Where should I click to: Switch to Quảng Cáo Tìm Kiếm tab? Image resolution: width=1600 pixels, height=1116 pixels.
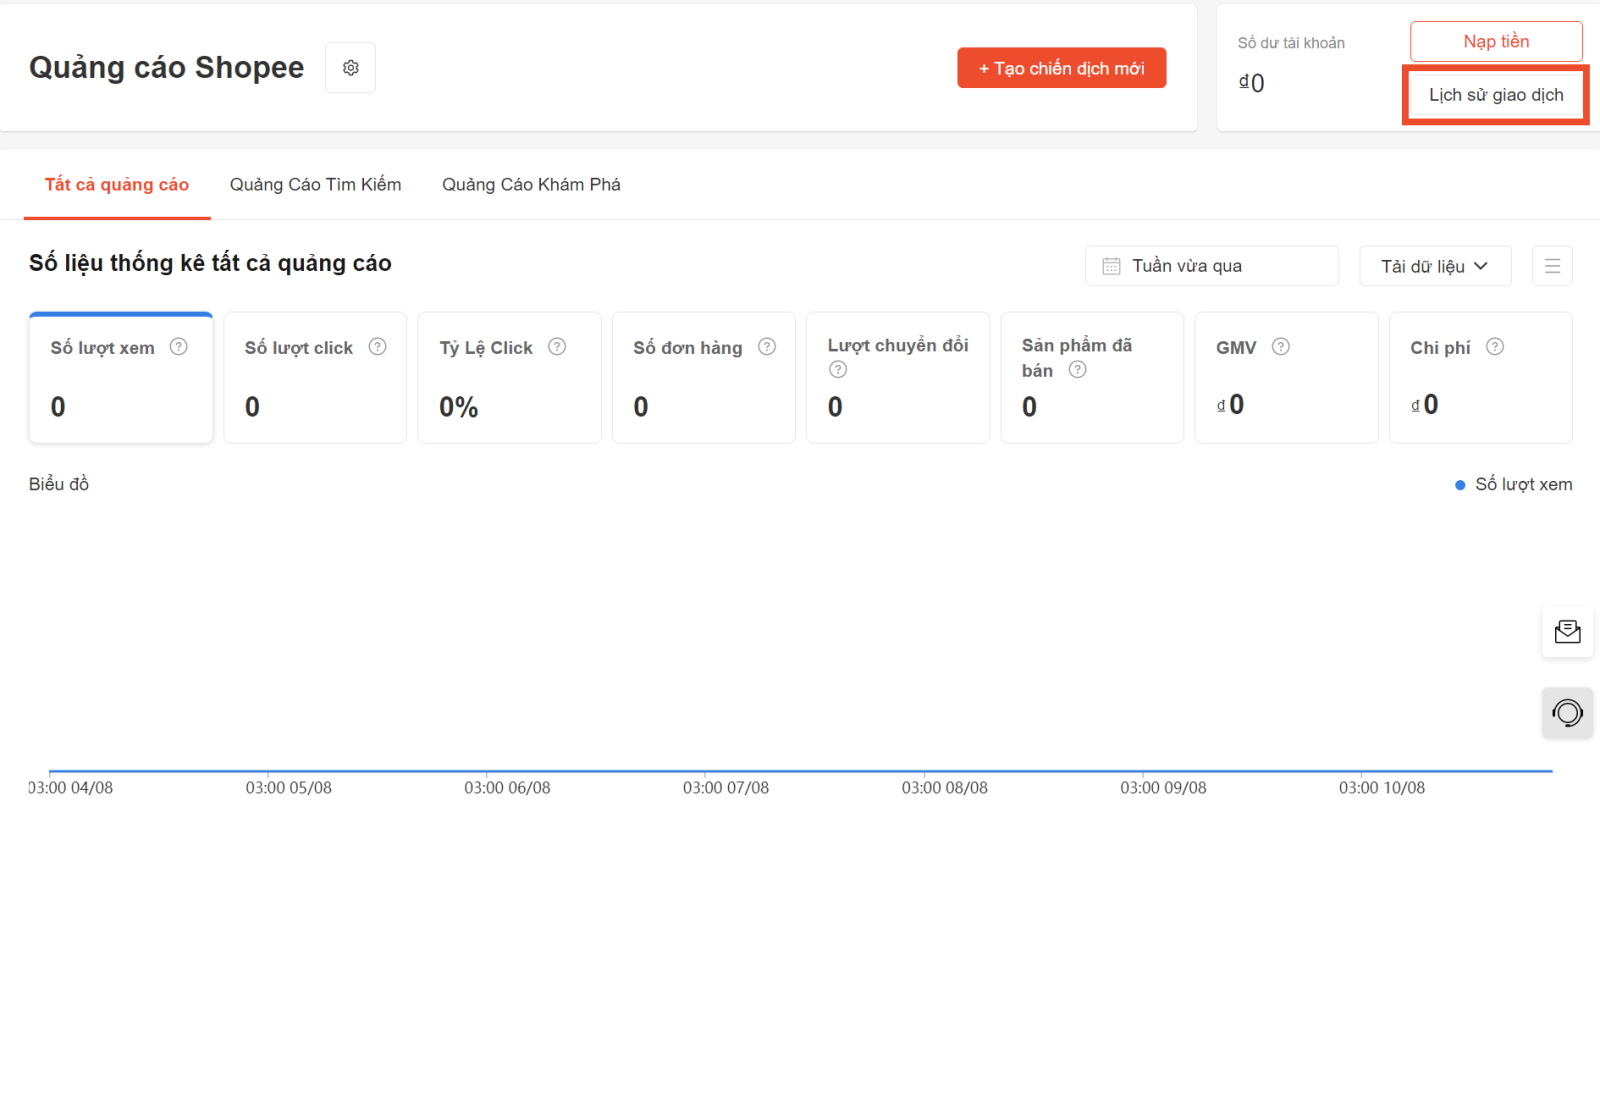click(x=315, y=185)
